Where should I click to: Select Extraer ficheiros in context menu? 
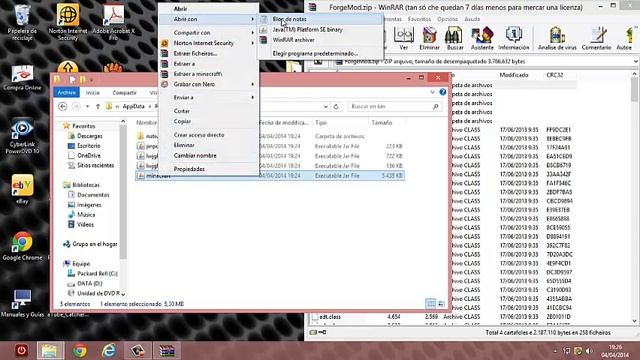coord(209,53)
